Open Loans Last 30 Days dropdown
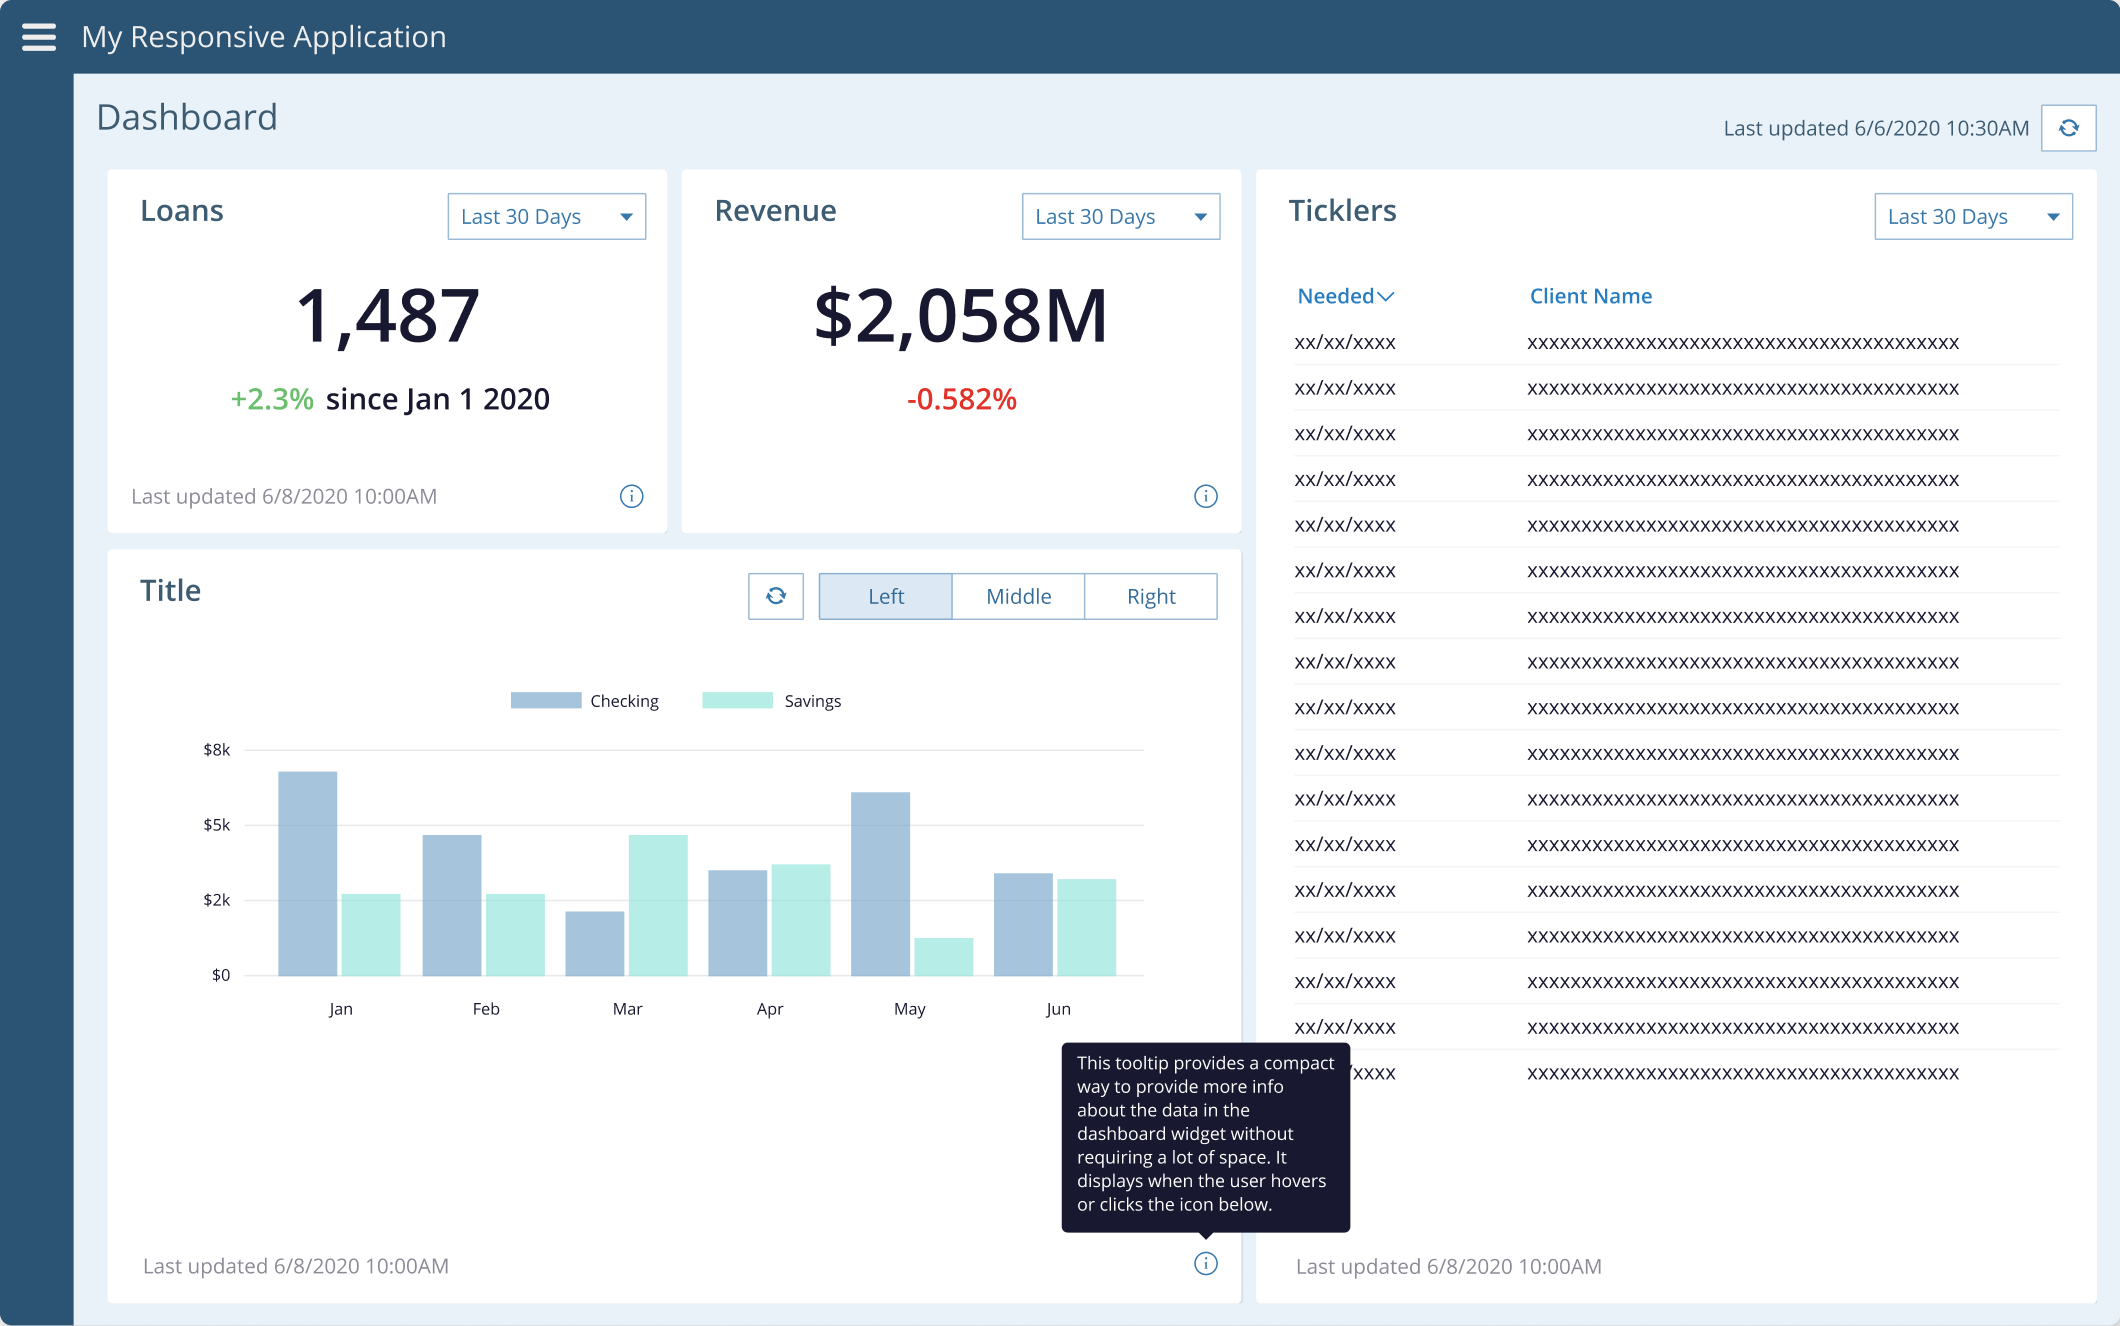 [x=546, y=216]
